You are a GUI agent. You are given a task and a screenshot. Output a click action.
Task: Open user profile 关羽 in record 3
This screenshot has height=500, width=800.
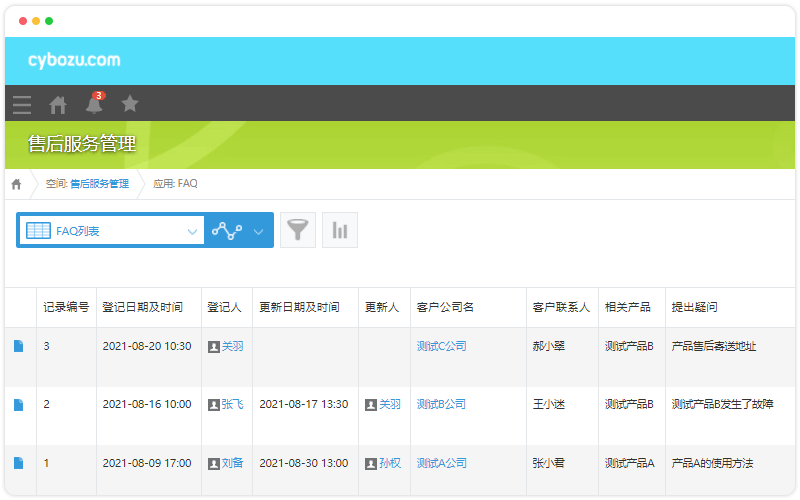[231, 347]
